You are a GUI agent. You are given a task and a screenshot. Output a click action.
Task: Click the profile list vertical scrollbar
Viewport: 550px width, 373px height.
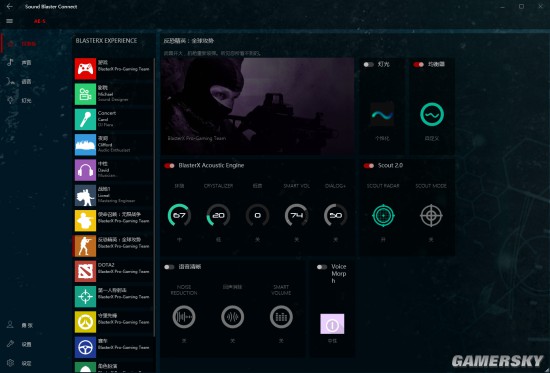[x=154, y=197]
